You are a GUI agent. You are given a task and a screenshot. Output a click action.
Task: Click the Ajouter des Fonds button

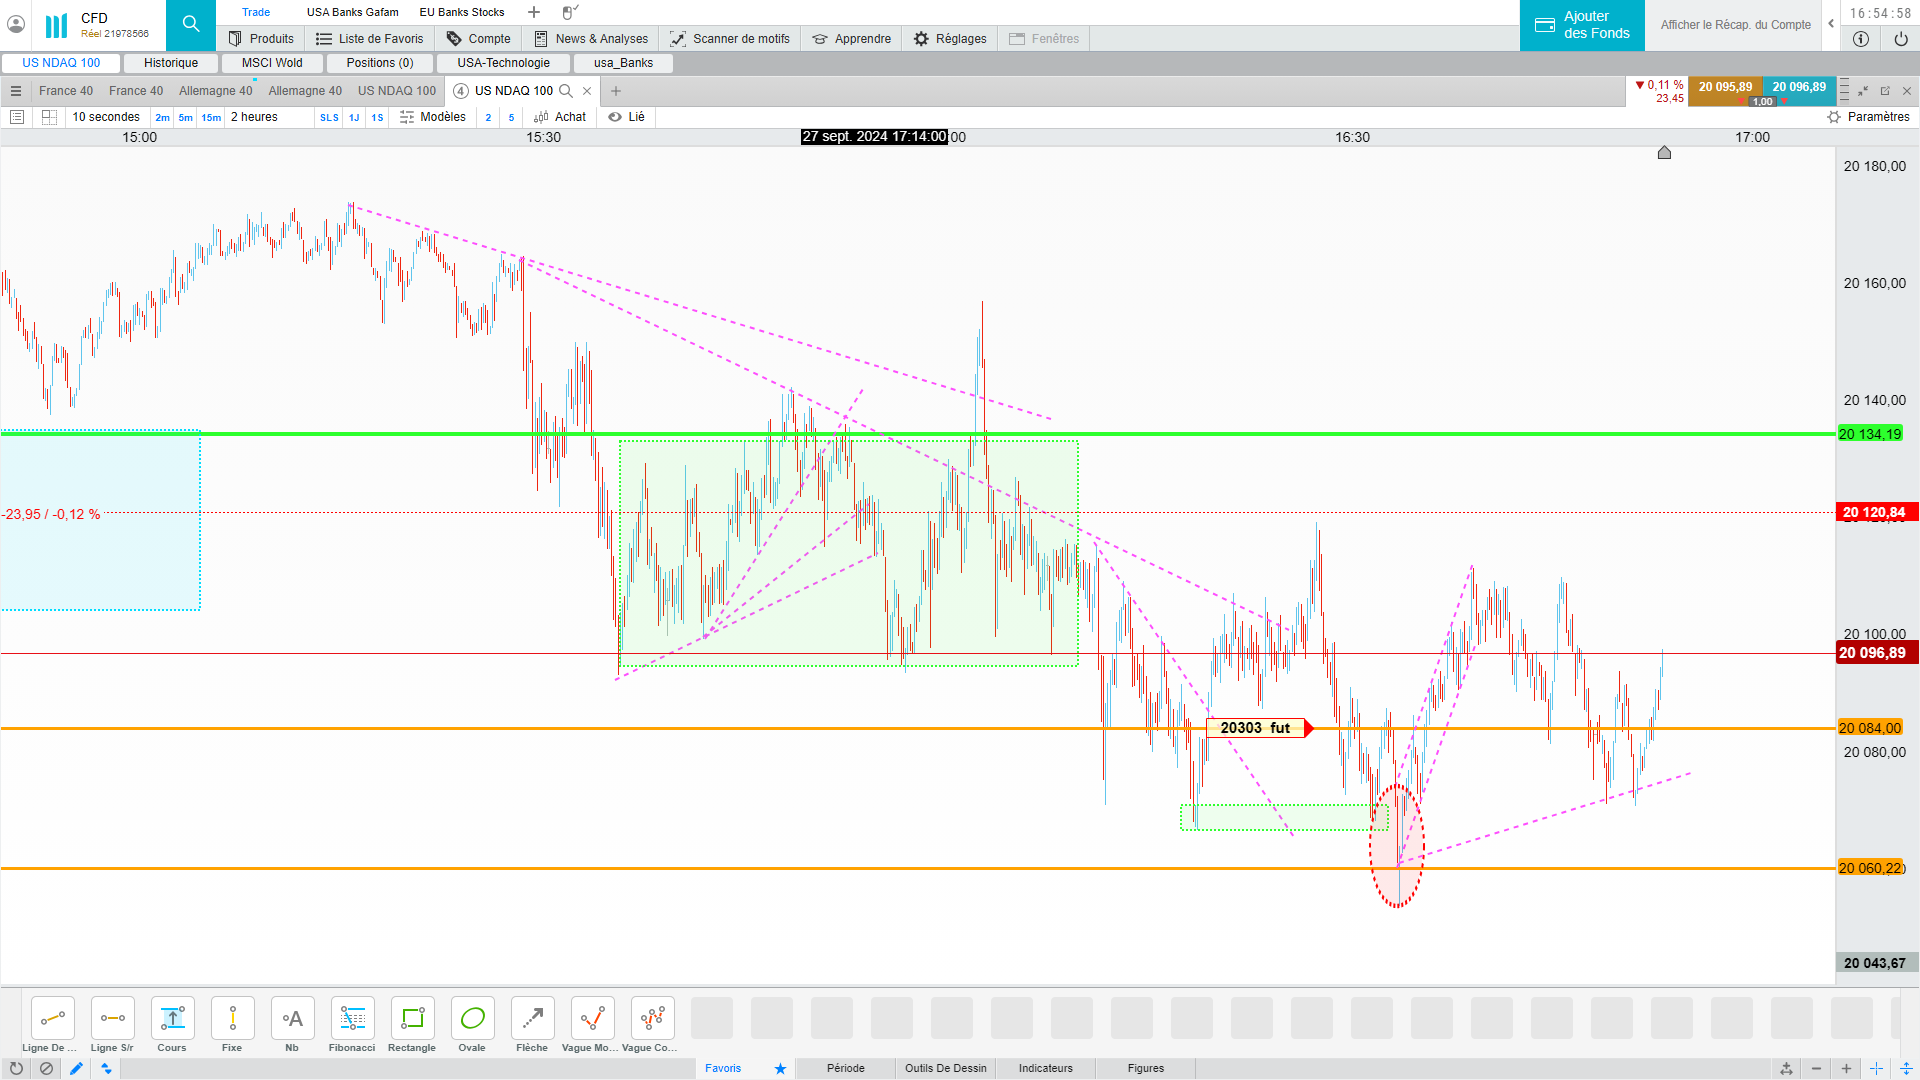click(x=1582, y=25)
